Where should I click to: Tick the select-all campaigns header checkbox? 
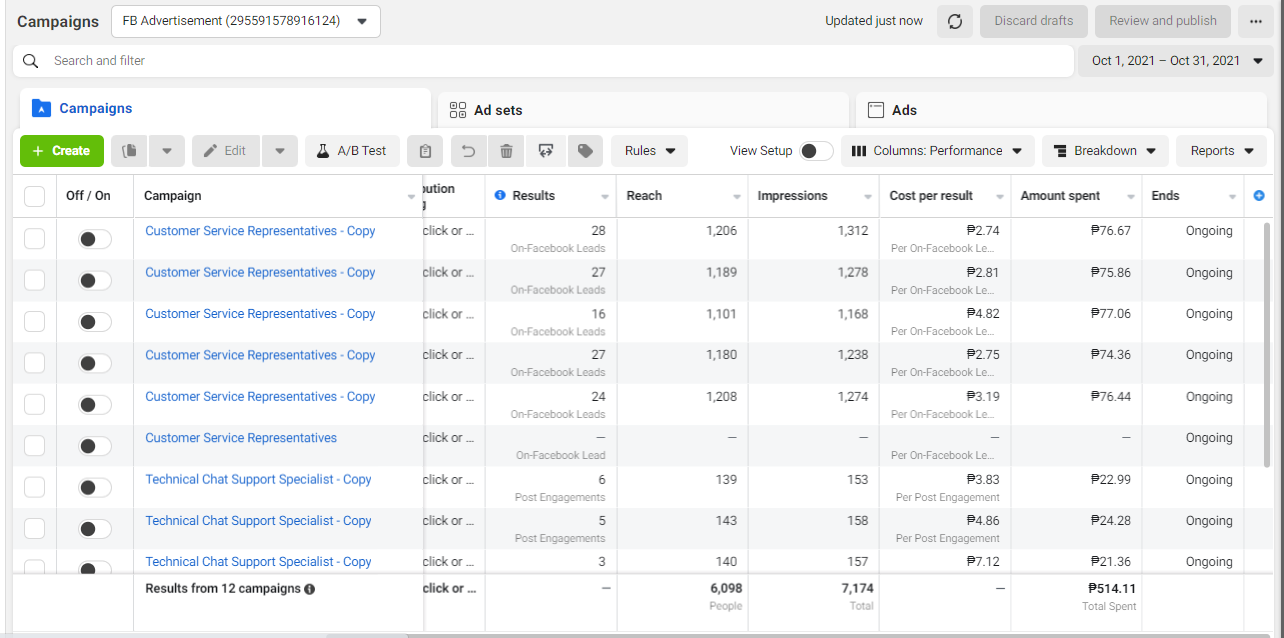pyautogui.click(x=35, y=196)
